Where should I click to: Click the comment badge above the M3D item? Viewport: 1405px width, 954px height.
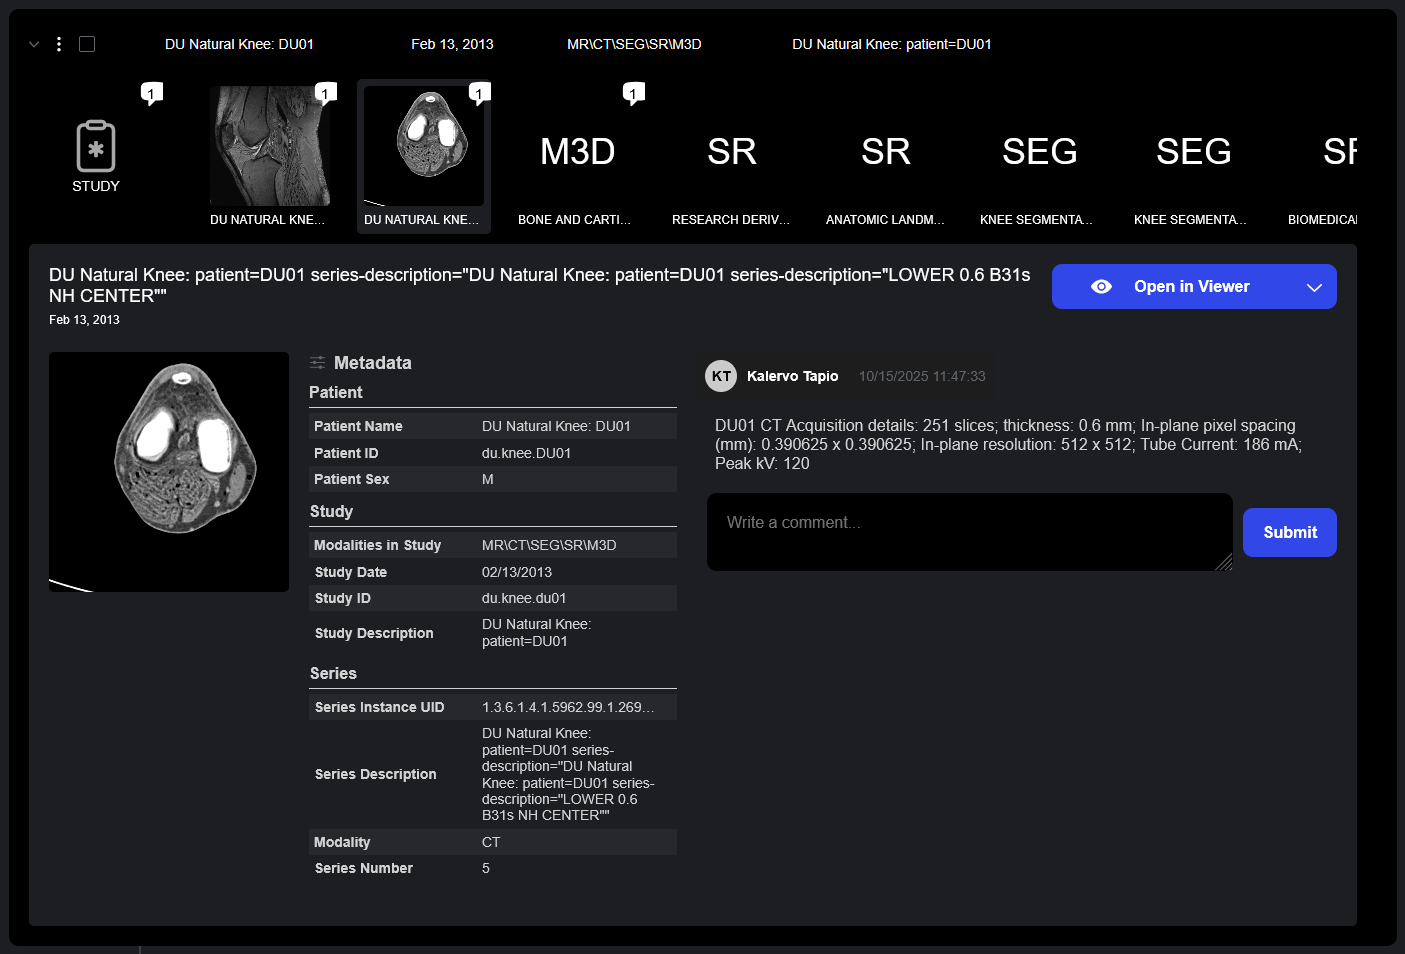pyautogui.click(x=633, y=92)
